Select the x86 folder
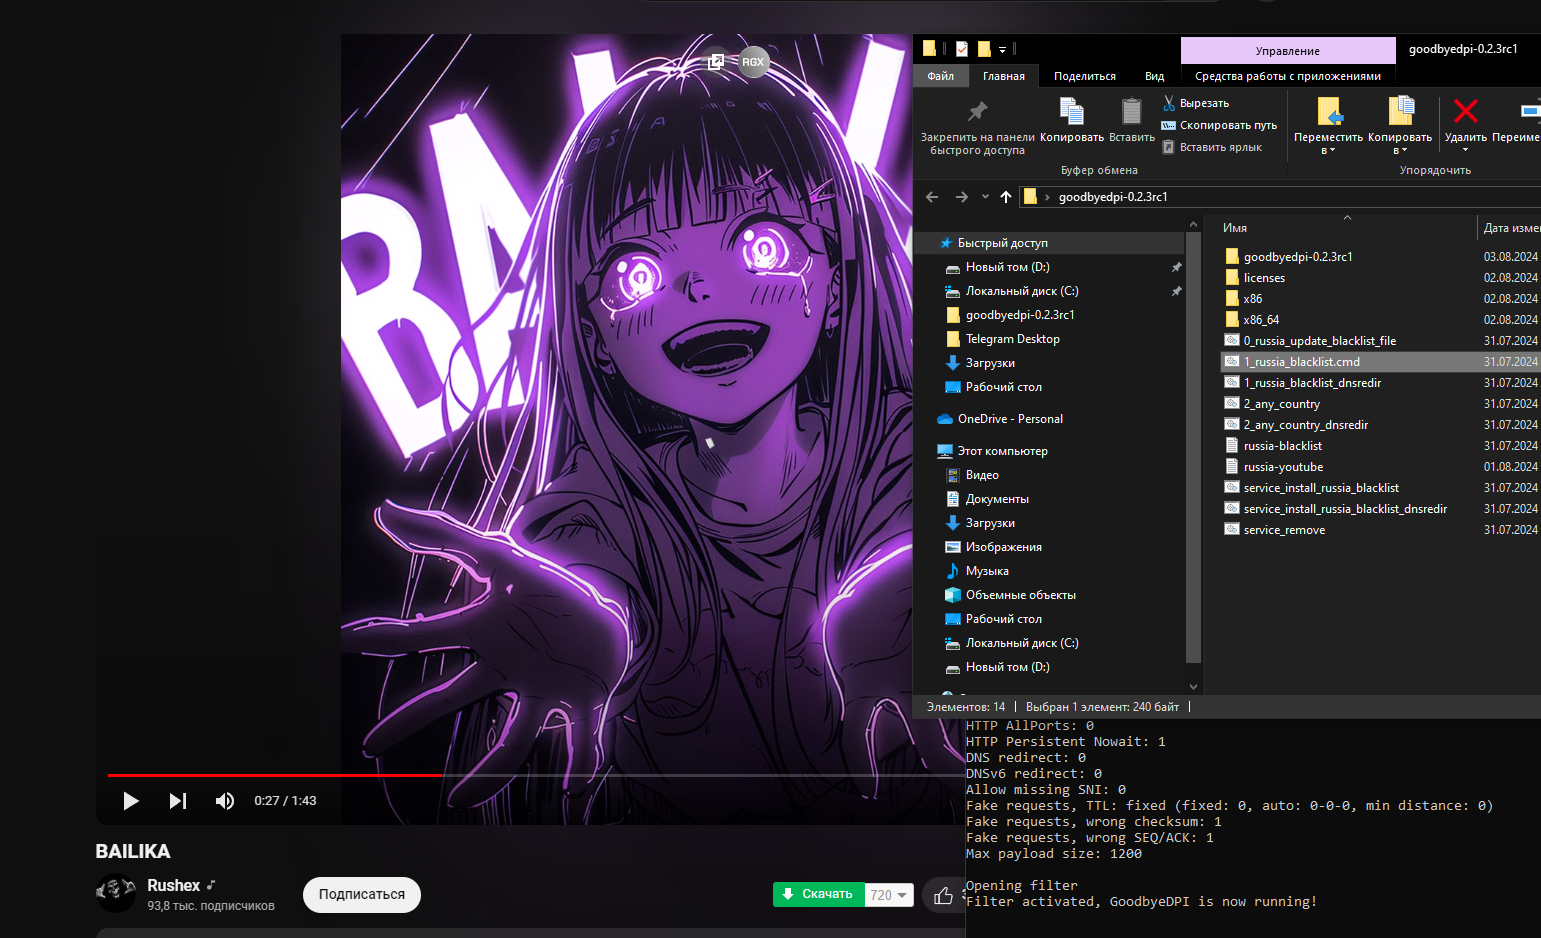 (1252, 299)
